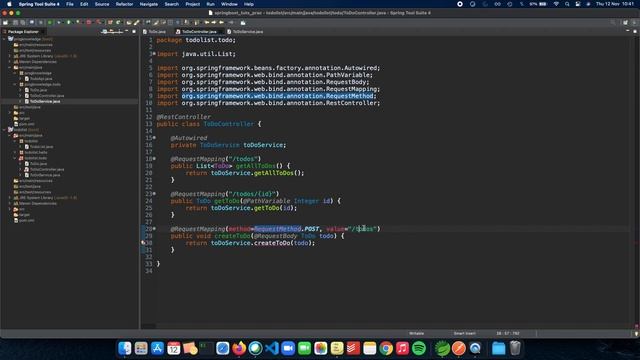Open the Navigate menu

point(149,4)
